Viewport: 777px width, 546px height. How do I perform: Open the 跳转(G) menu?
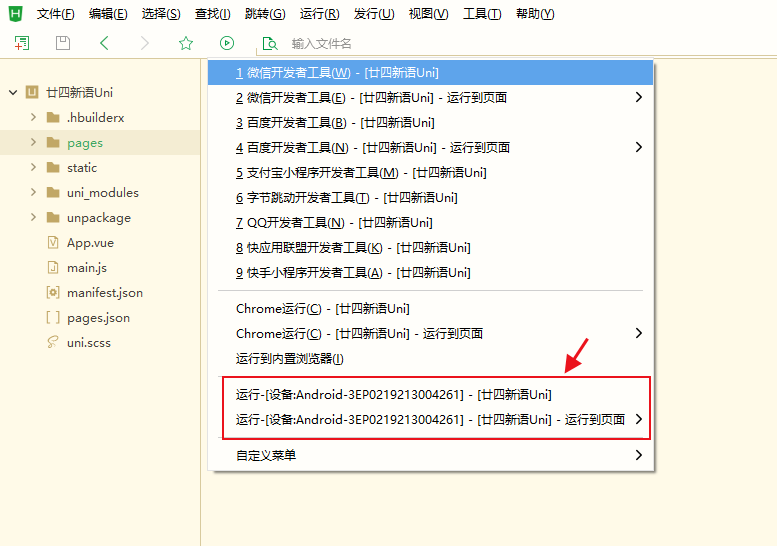coord(265,14)
